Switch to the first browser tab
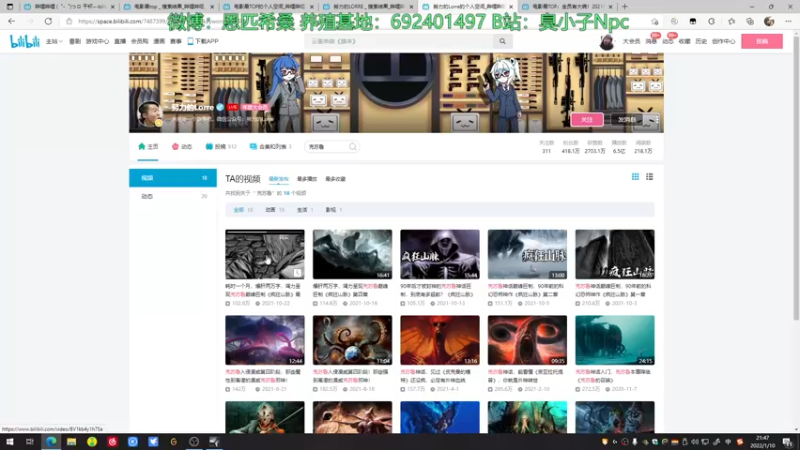The width and height of the screenshot is (800, 450). [68, 7]
